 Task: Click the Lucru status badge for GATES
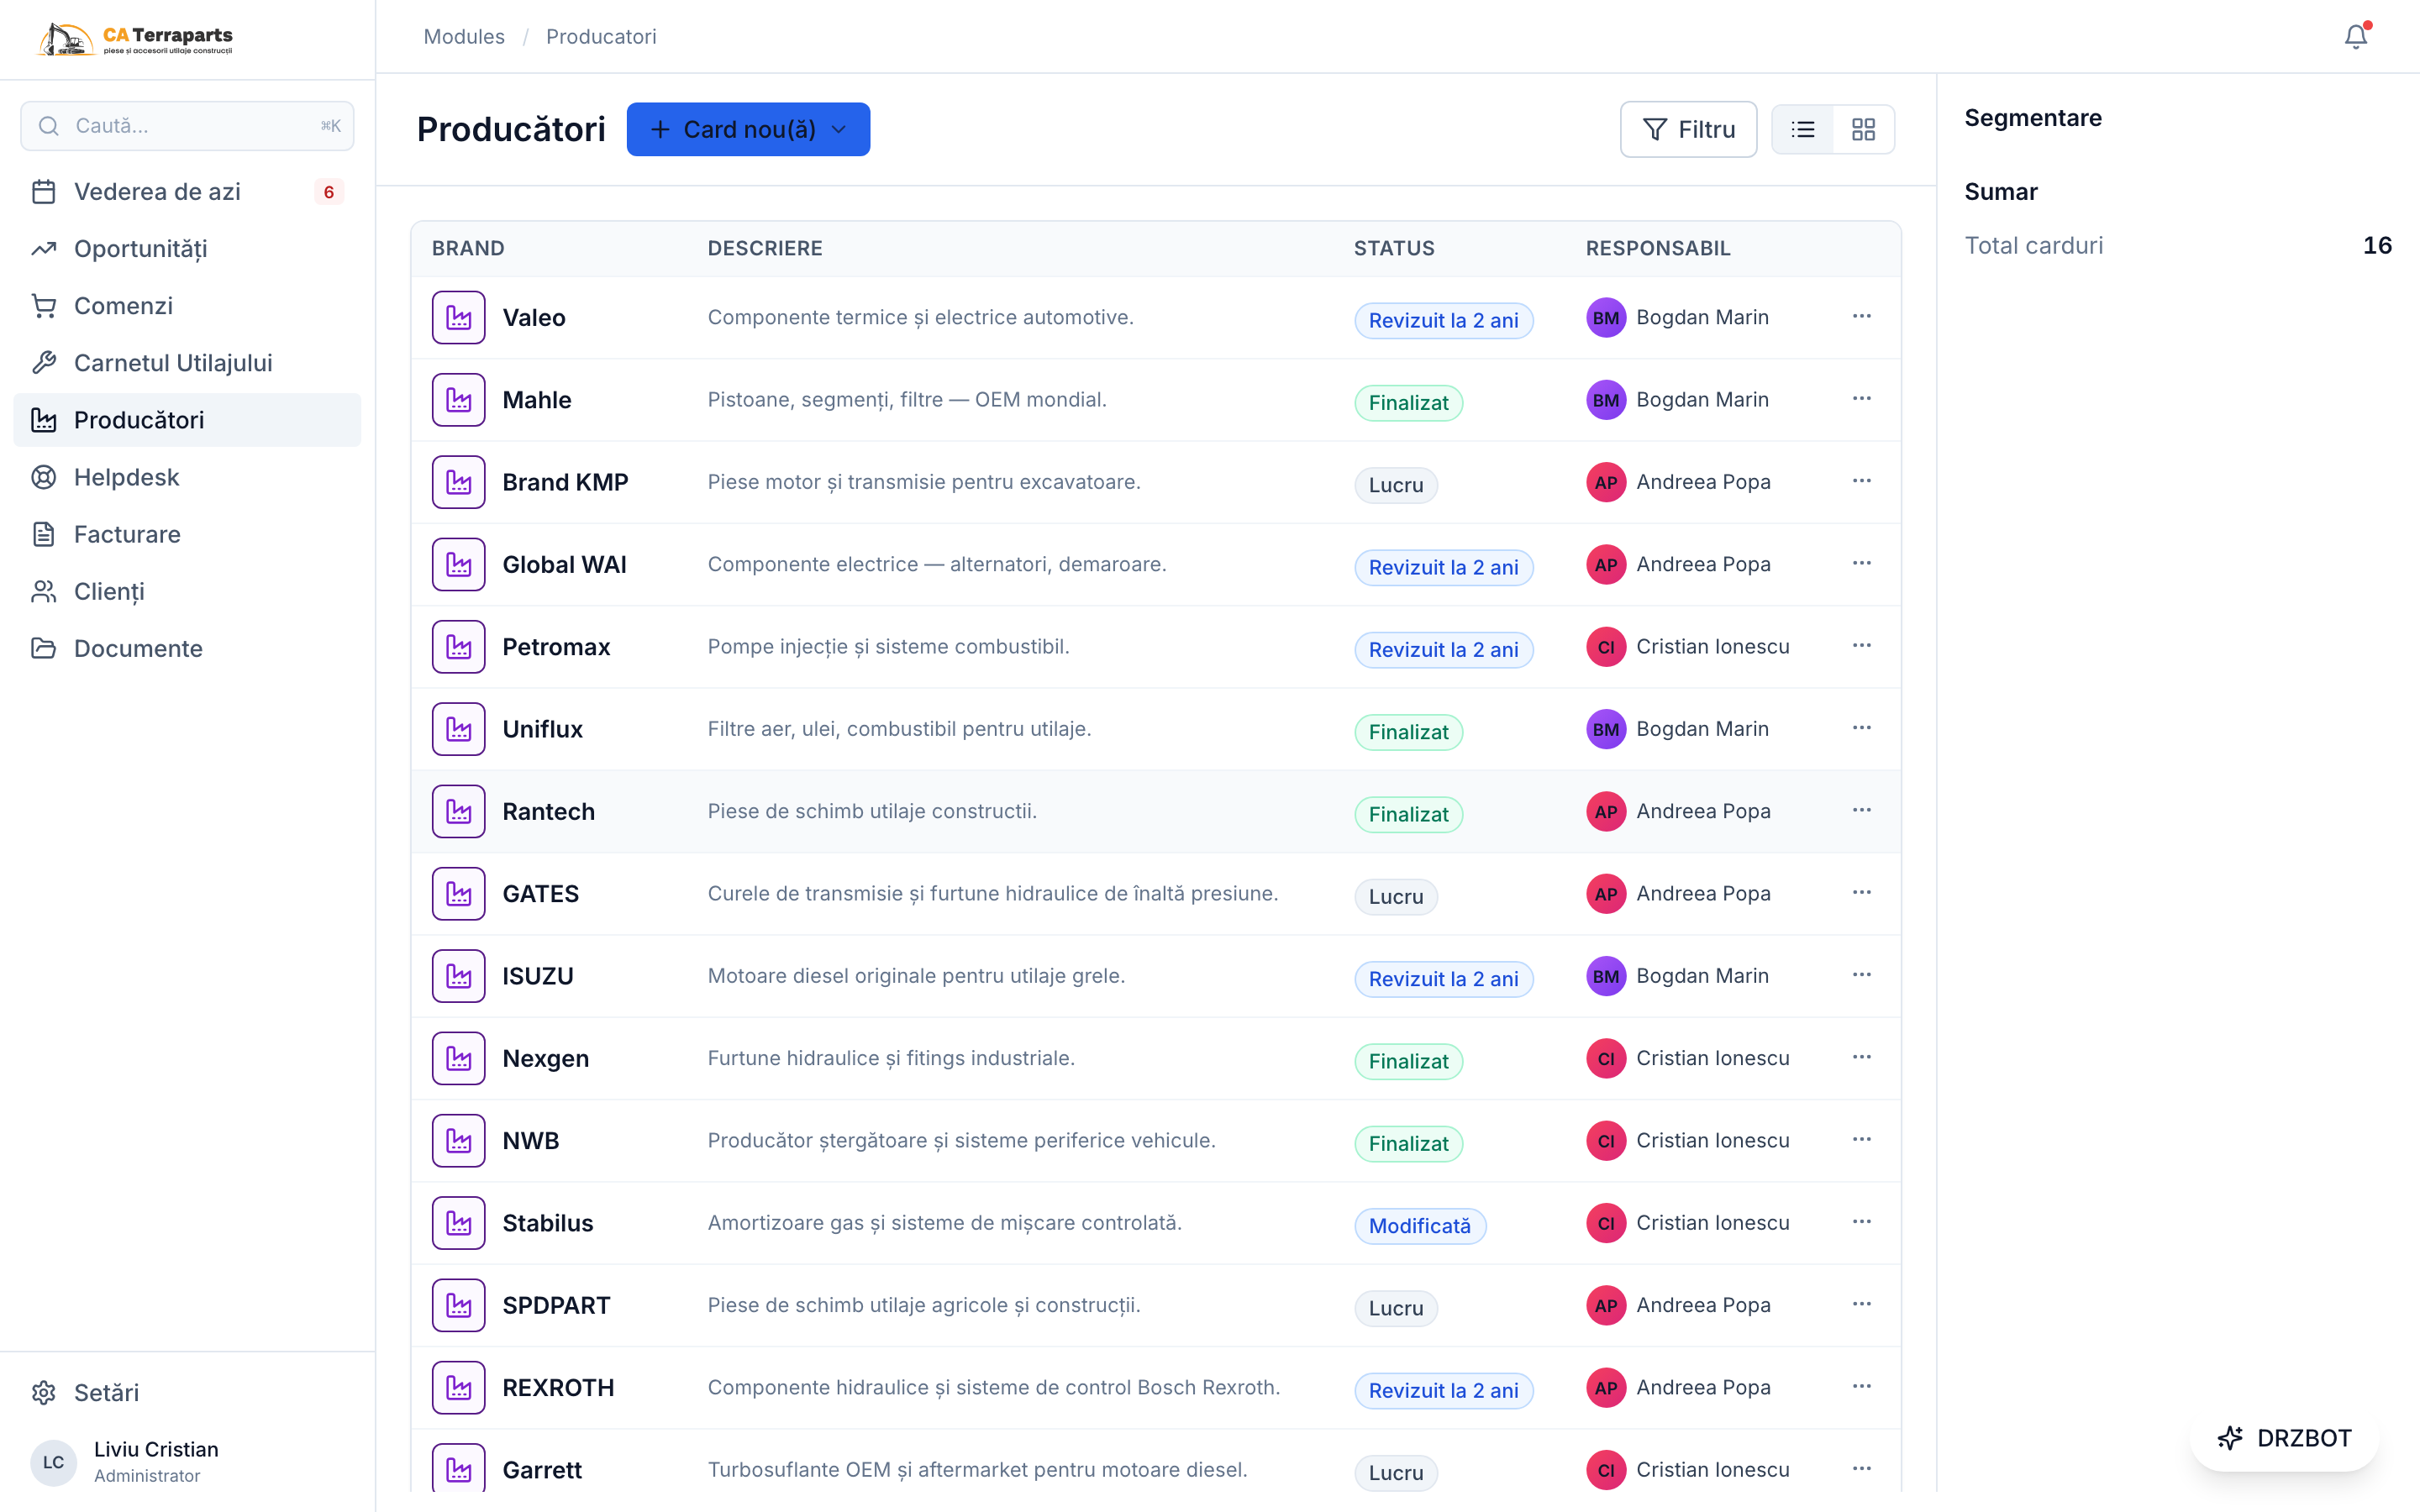pos(1396,897)
